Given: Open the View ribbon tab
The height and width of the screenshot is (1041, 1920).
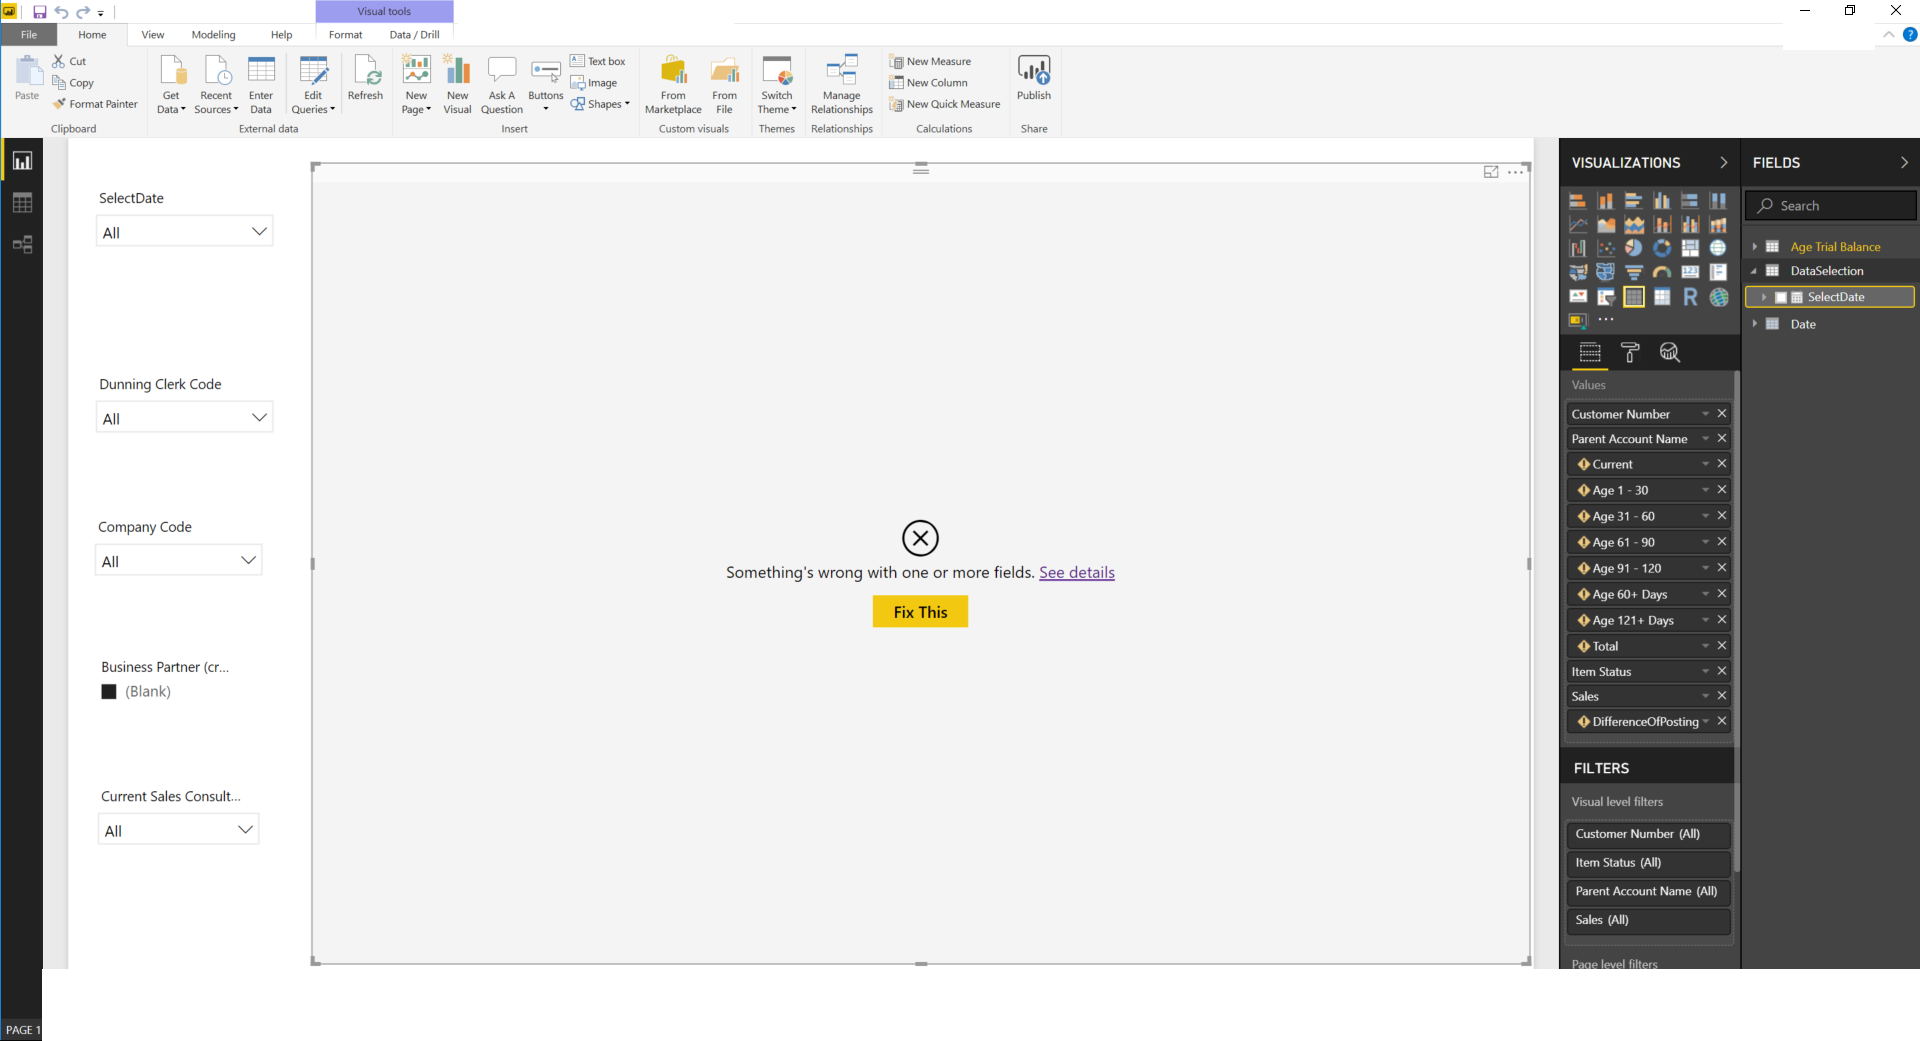Looking at the screenshot, I should [153, 35].
